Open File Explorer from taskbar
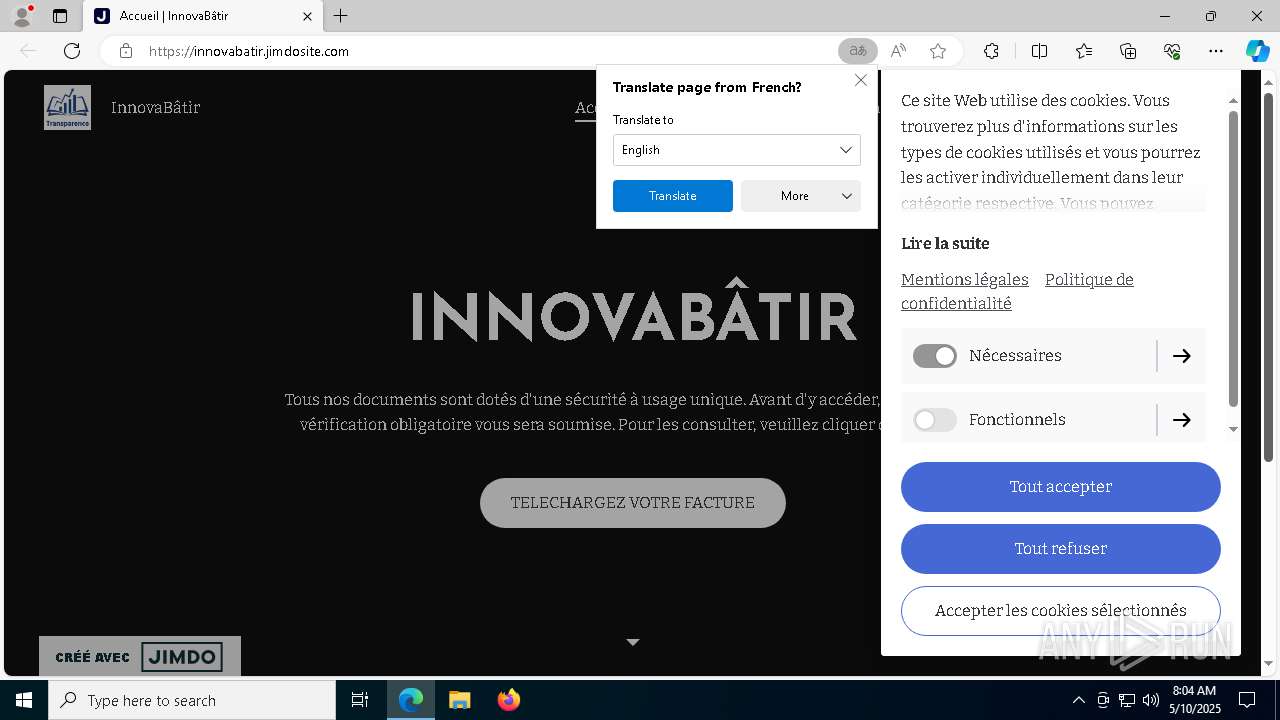The height and width of the screenshot is (720, 1280). [459, 700]
